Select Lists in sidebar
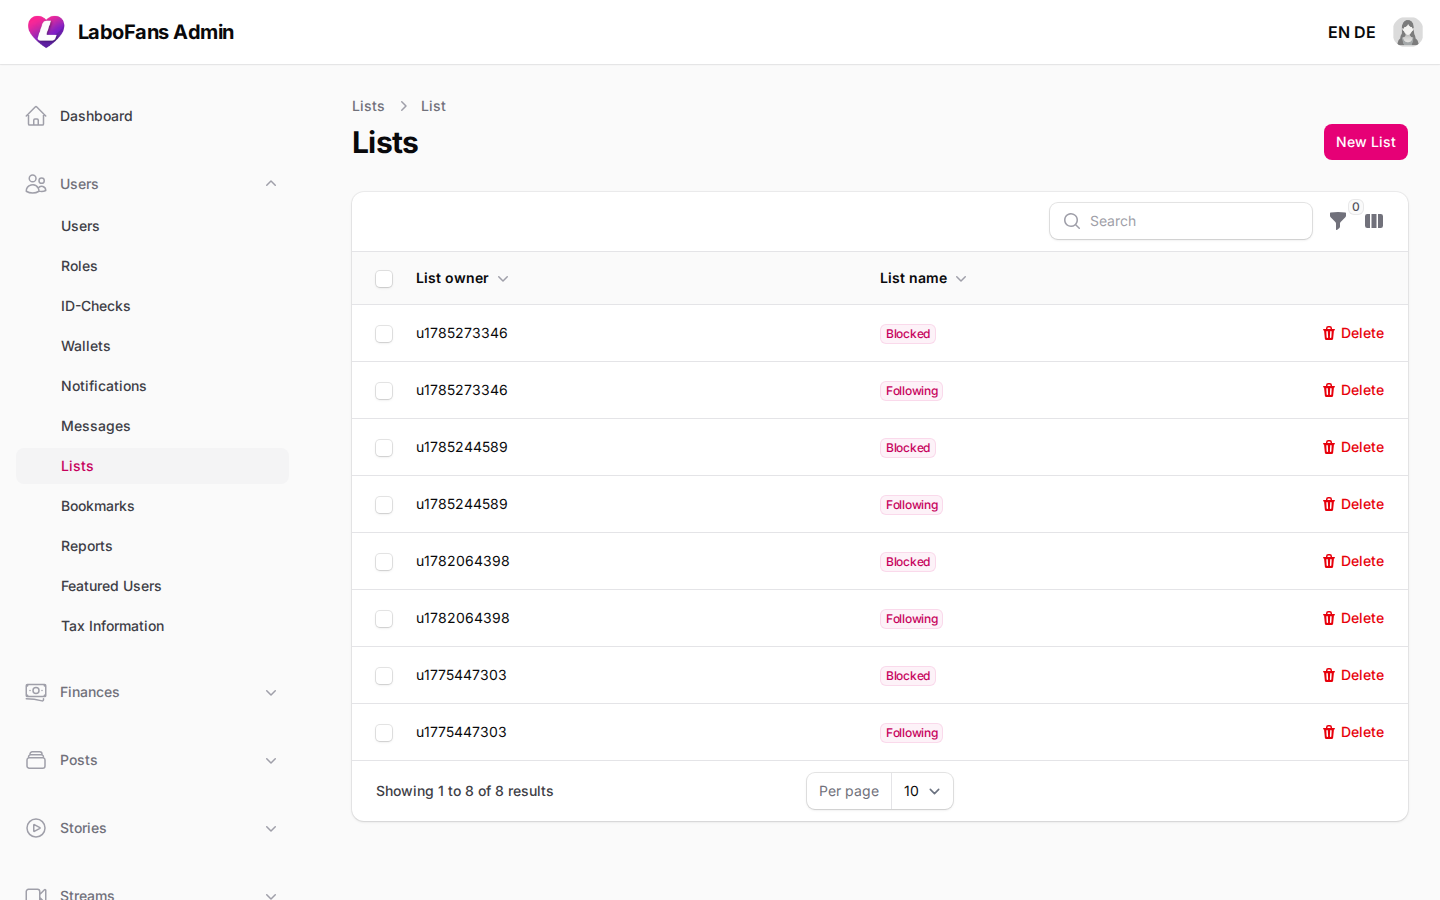The width and height of the screenshot is (1440, 900). click(x=152, y=466)
